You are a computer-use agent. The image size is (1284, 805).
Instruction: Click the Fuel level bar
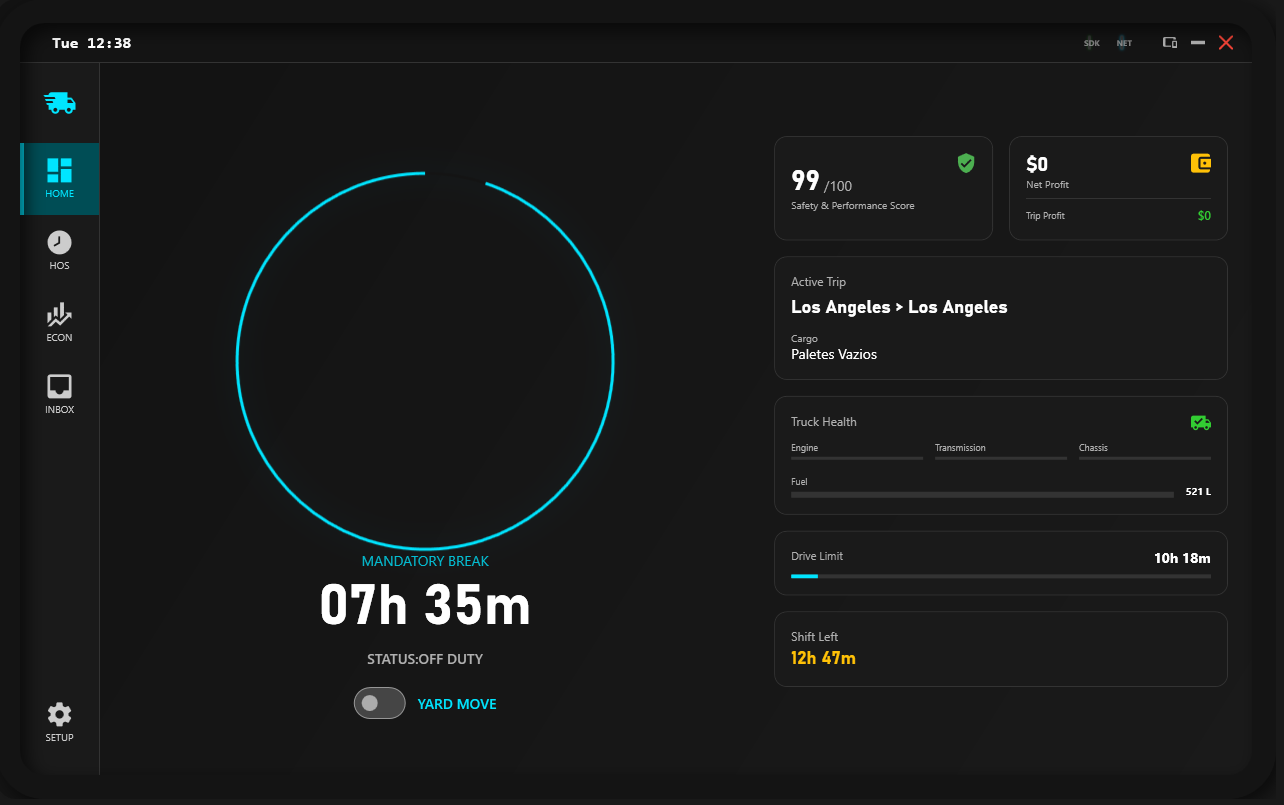[x=982, y=494]
